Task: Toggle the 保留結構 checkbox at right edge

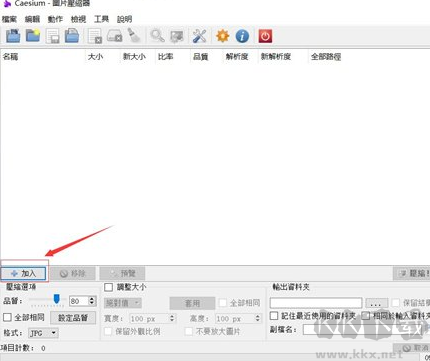Action: tap(396, 303)
